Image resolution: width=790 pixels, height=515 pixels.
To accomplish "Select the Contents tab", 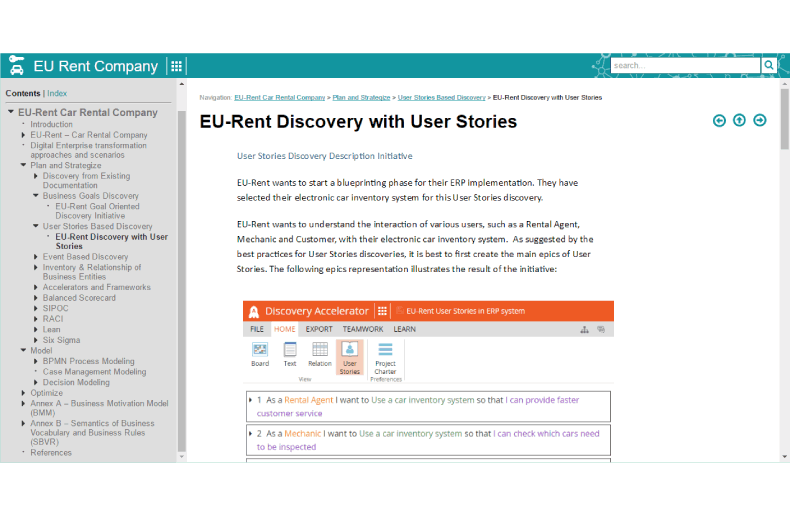I will click(23, 93).
